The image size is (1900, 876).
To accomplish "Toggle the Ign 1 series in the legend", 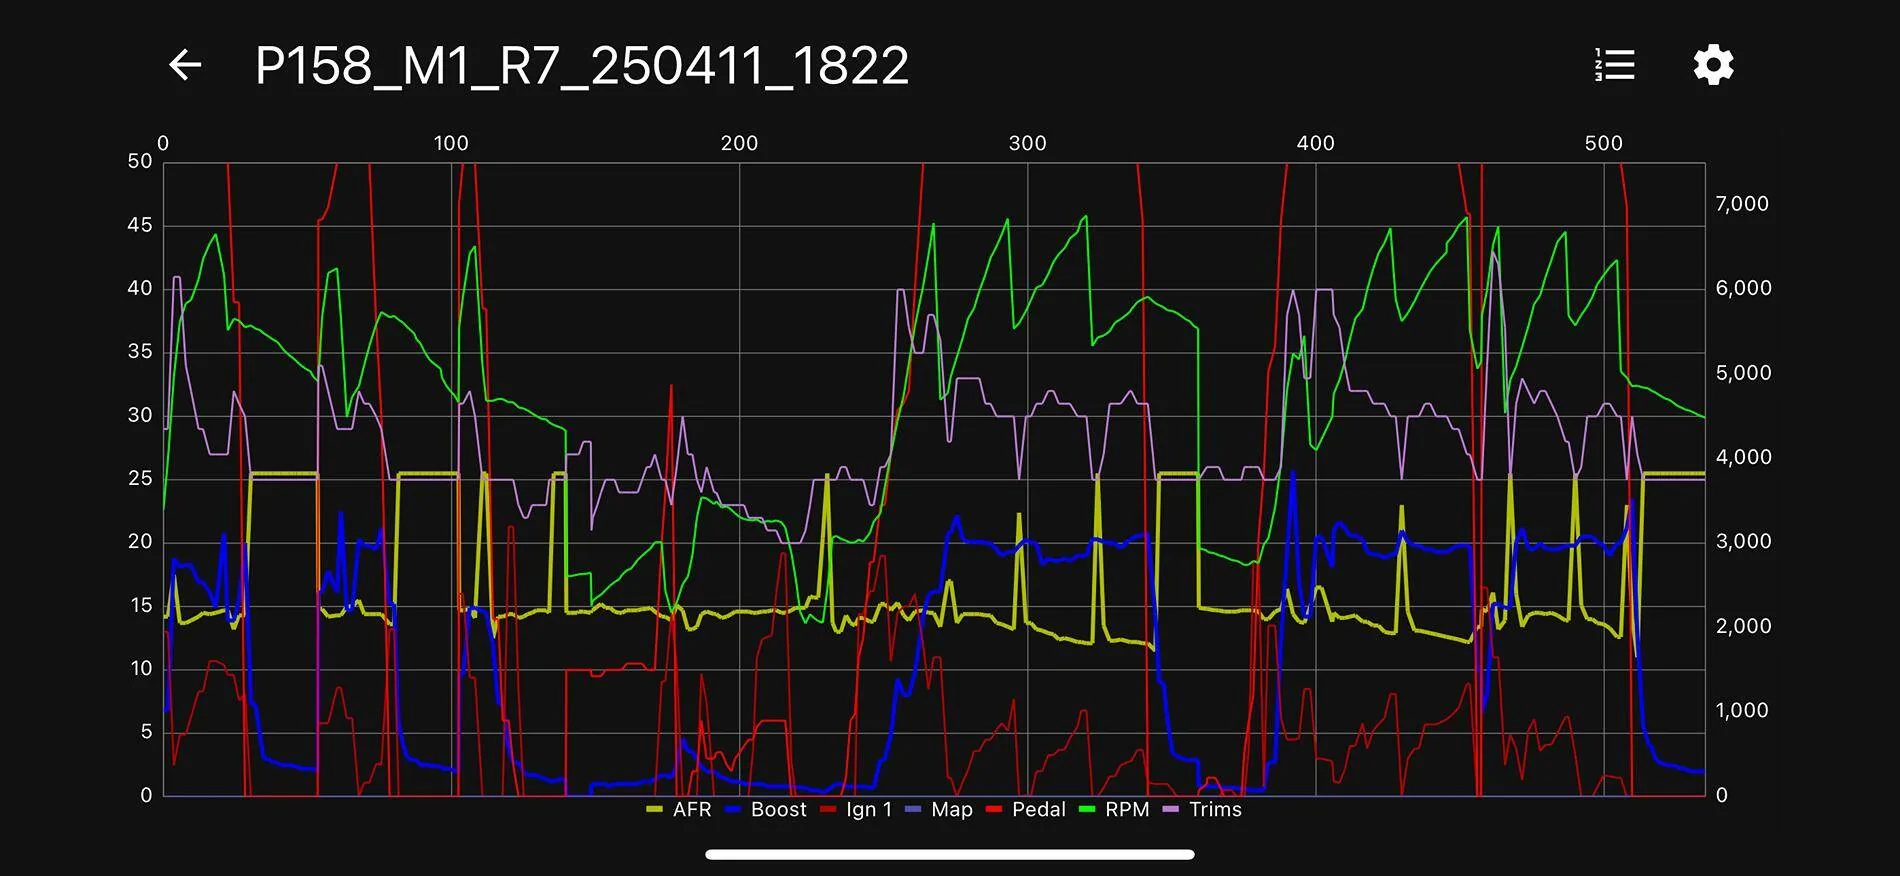I will (856, 809).
